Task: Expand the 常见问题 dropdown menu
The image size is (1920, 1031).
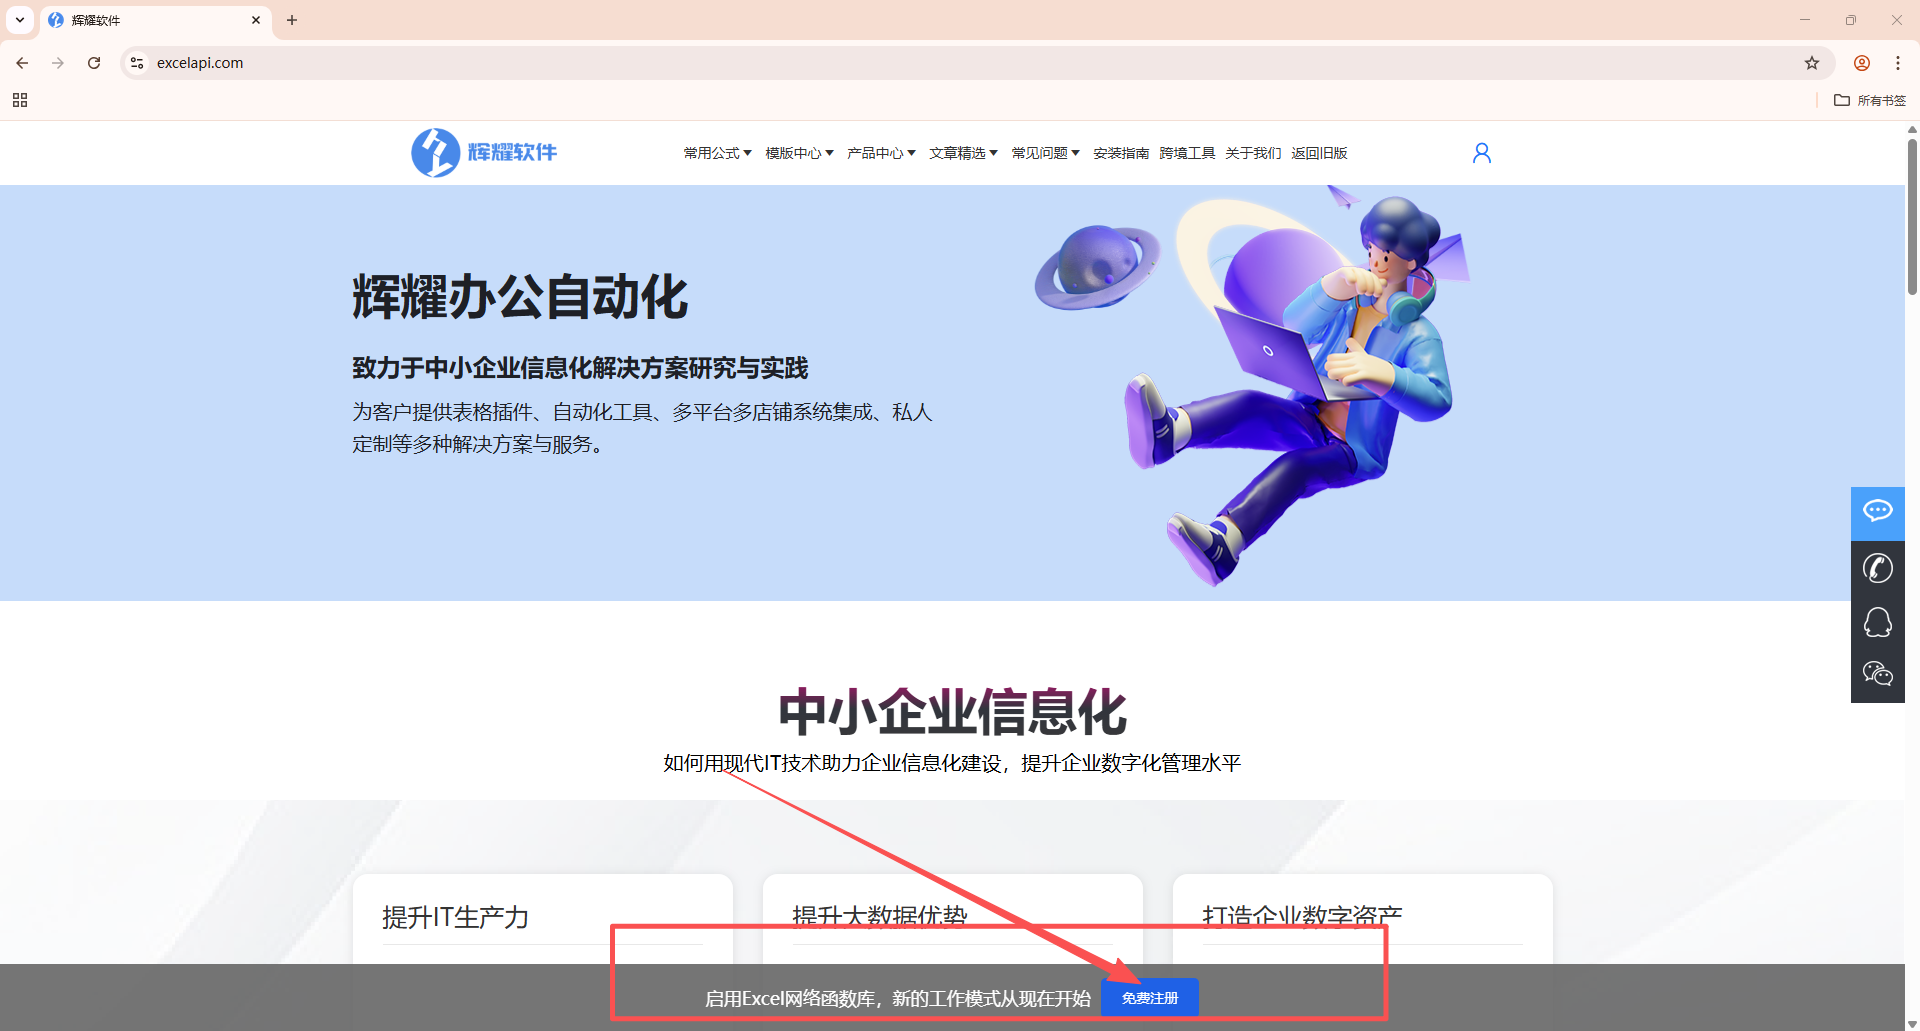Action: (1045, 153)
